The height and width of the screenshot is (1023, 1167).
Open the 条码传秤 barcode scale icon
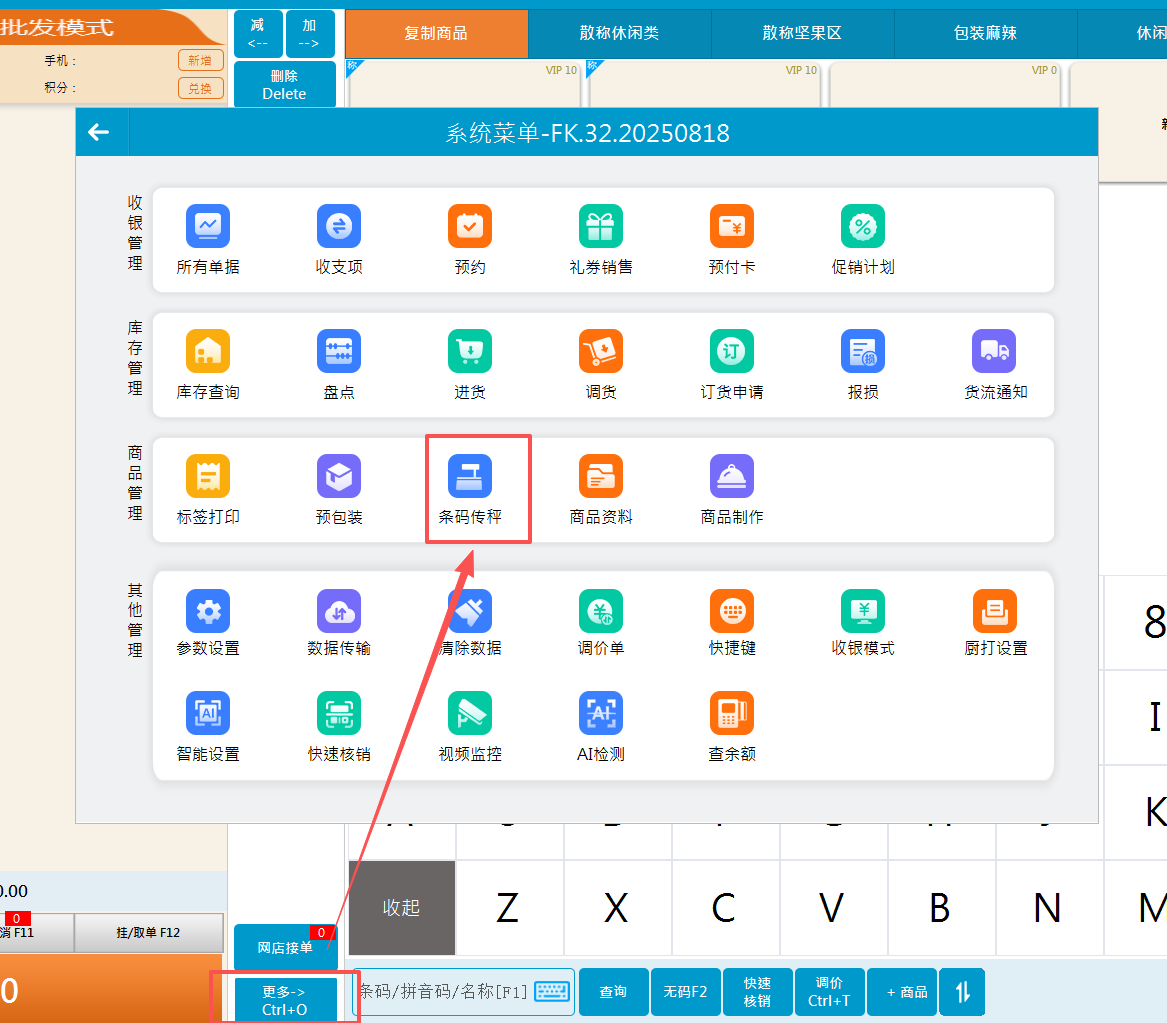click(x=470, y=477)
